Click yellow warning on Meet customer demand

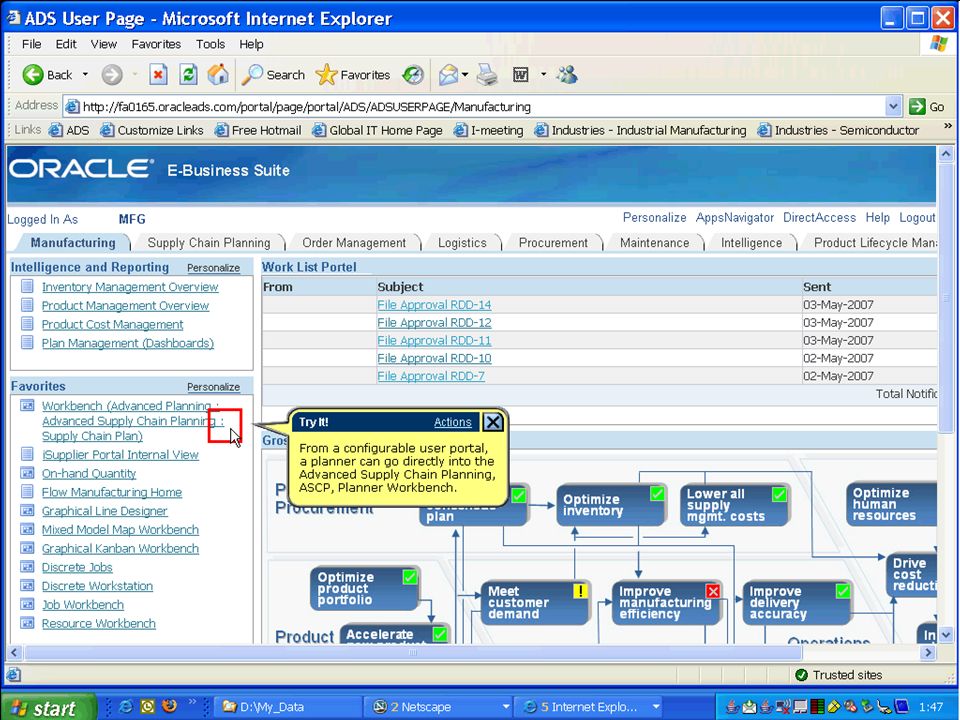(x=580, y=591)
